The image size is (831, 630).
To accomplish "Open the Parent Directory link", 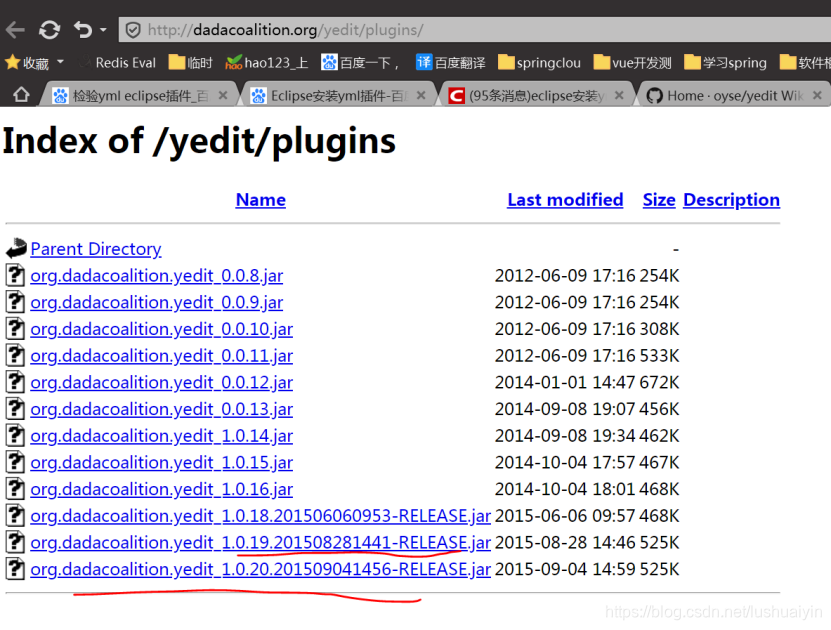I will (x=95, y=248).
